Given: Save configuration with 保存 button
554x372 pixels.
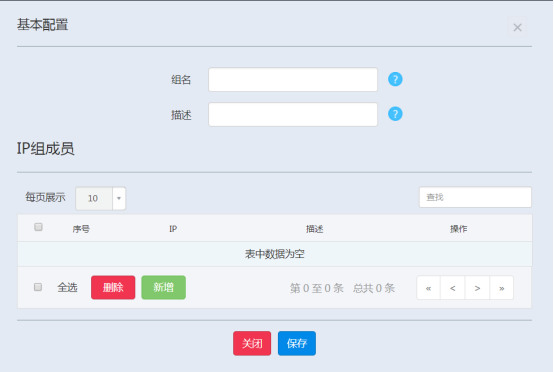Looking at the screenshot, I should 297,343.
